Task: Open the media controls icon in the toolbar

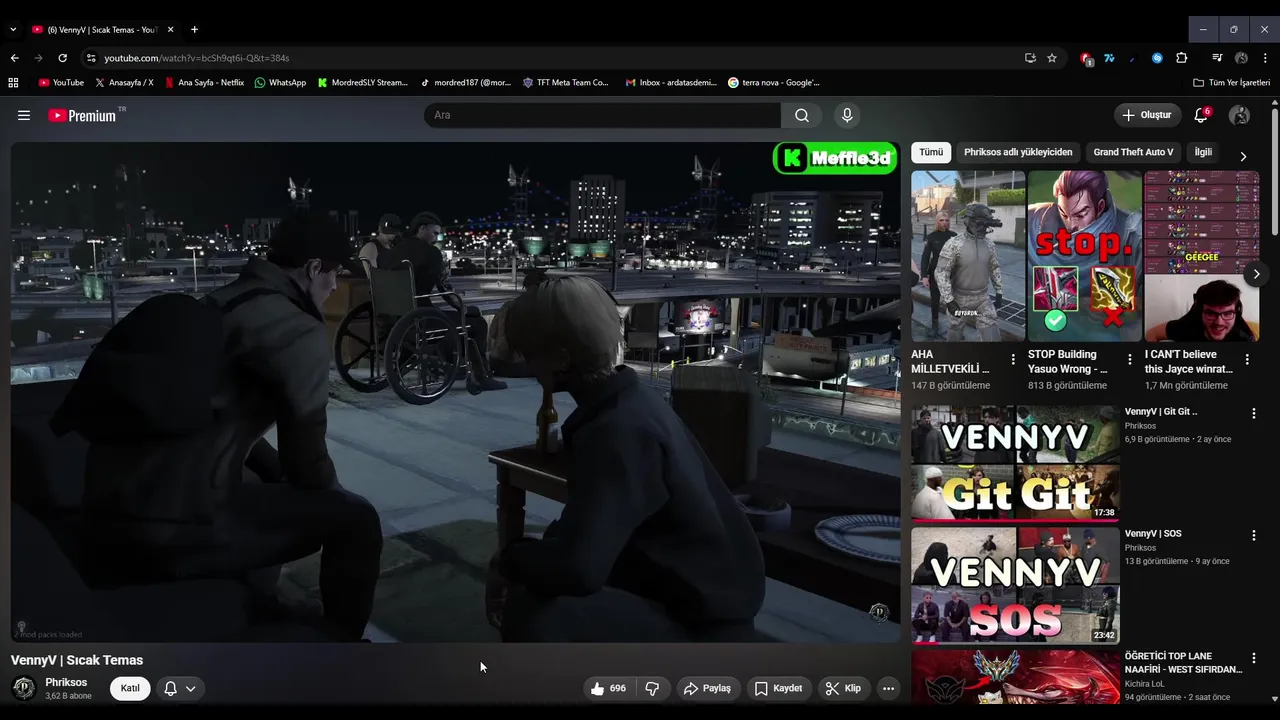Action: click(1217, 58)
